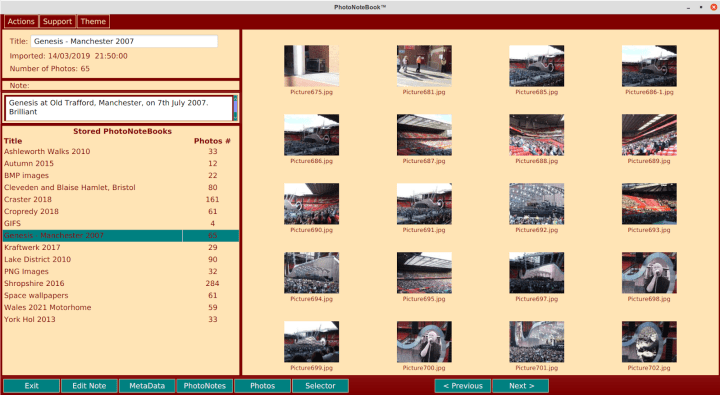Click the photo count 161 for Craster 2018

coord(212,199)
